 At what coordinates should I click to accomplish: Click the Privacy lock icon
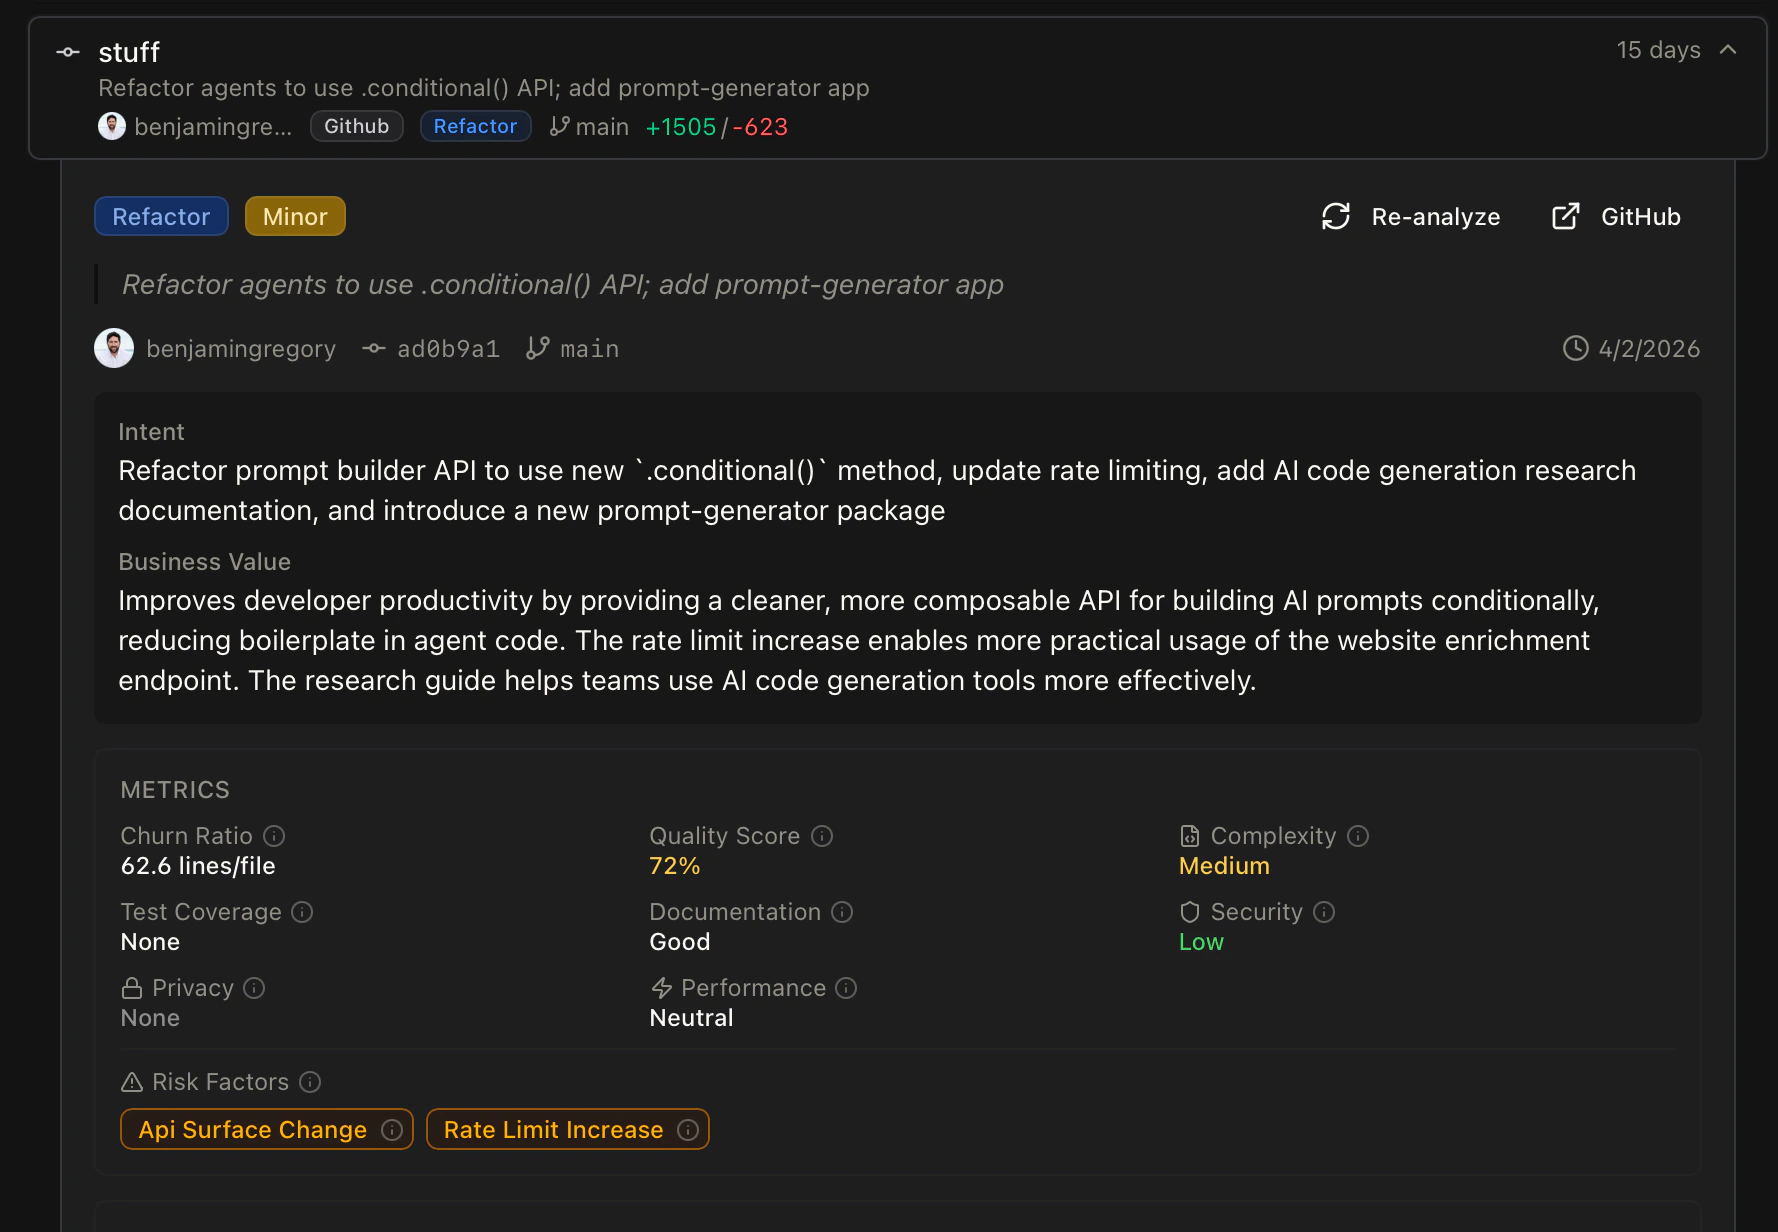click(x=132, y=988)
